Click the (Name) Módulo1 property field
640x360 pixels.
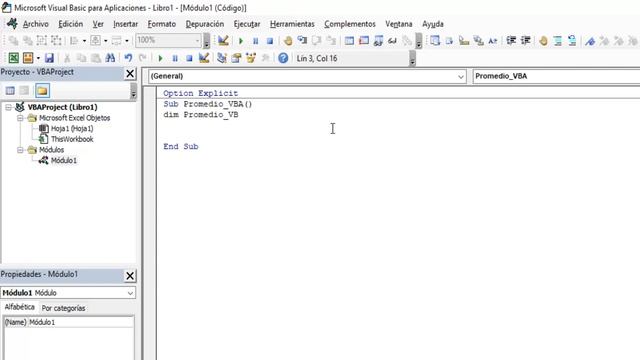click(69, 322)
